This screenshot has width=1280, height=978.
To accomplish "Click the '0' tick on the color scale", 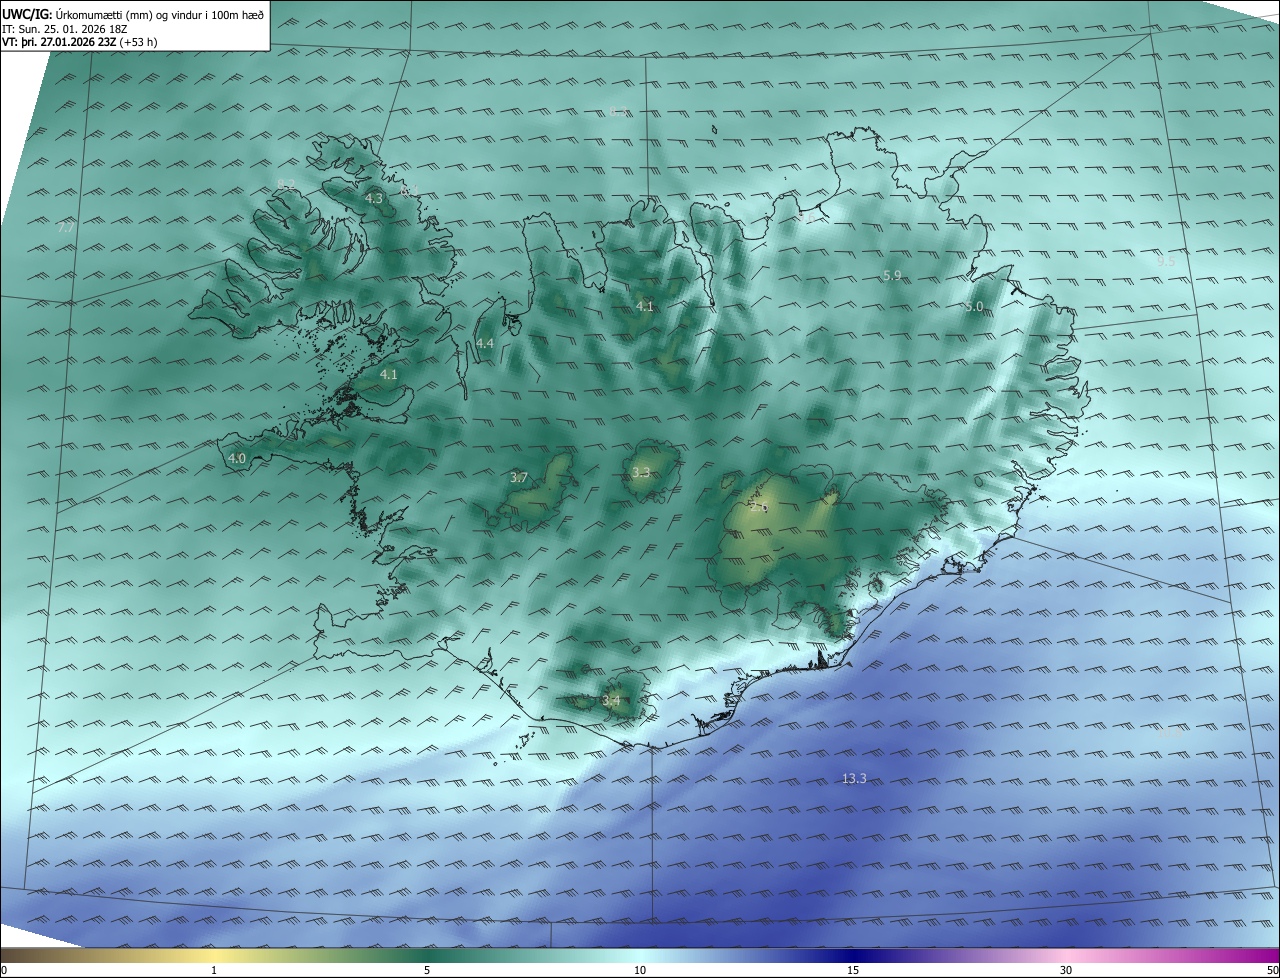I will [x=4, y=970].
